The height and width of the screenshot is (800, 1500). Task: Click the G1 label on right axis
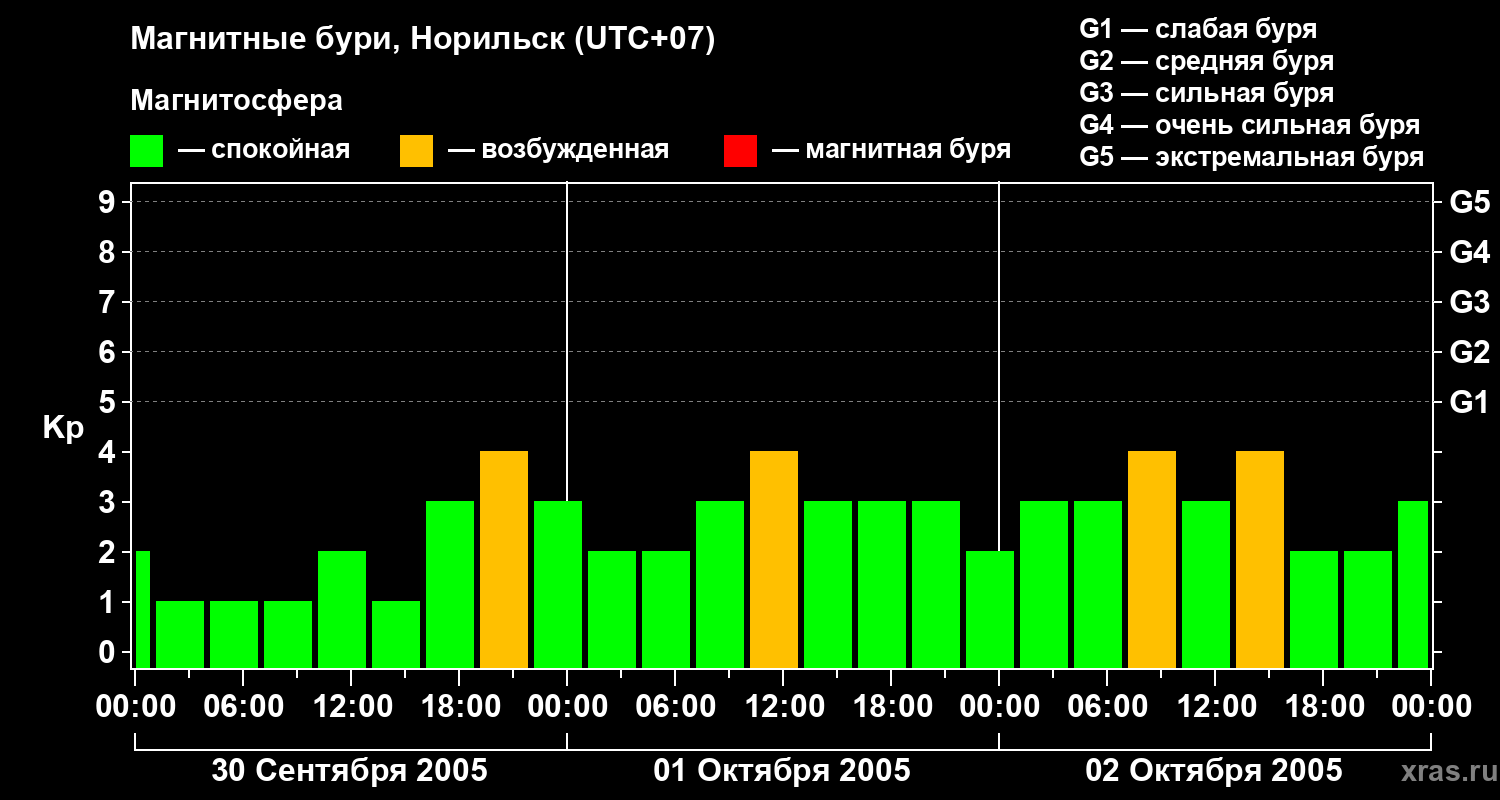point(1469,402)
